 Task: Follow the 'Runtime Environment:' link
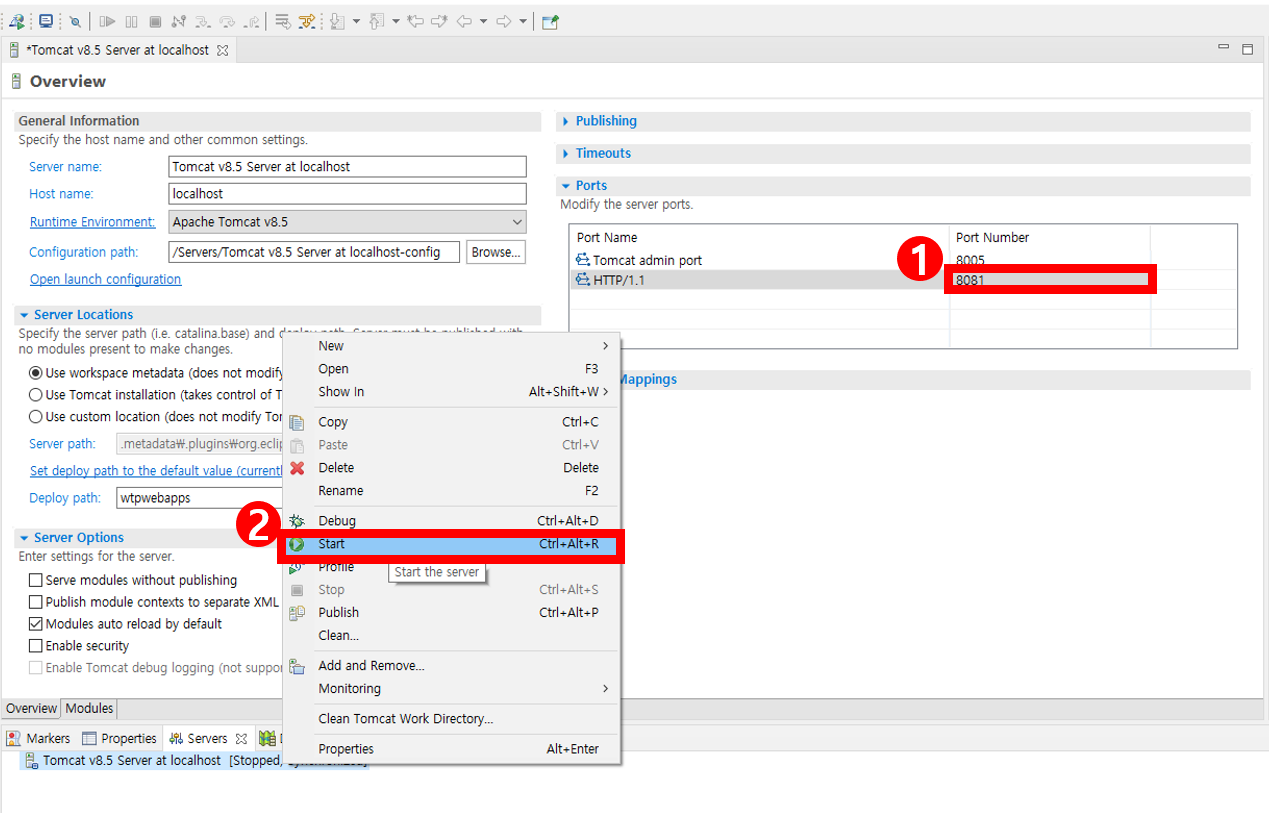point(93,222)
